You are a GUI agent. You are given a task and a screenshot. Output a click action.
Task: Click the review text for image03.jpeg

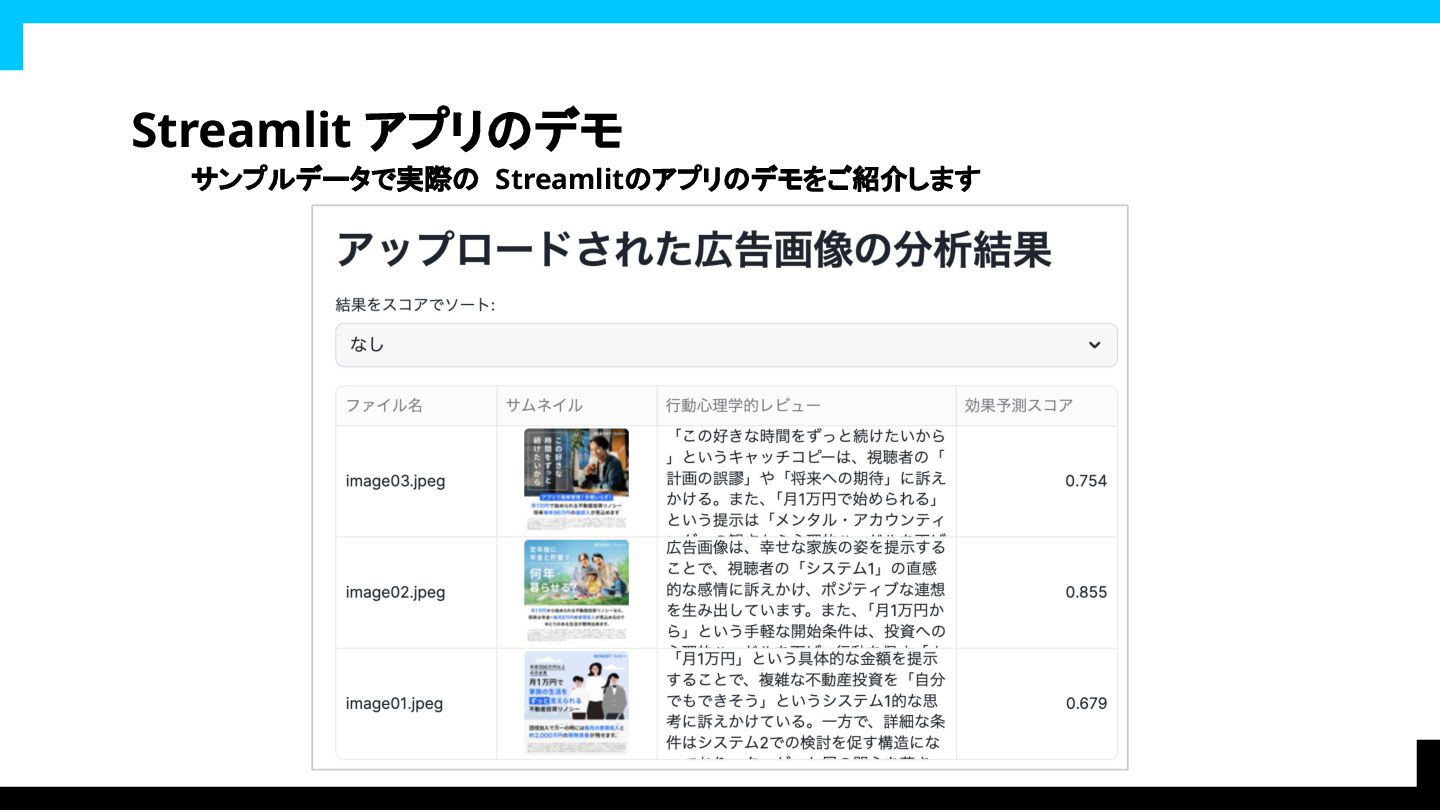[x=806, y=481]
